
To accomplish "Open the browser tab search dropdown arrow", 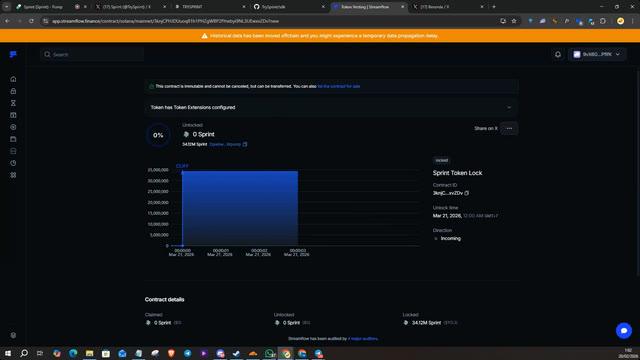I will coord(7,7).
